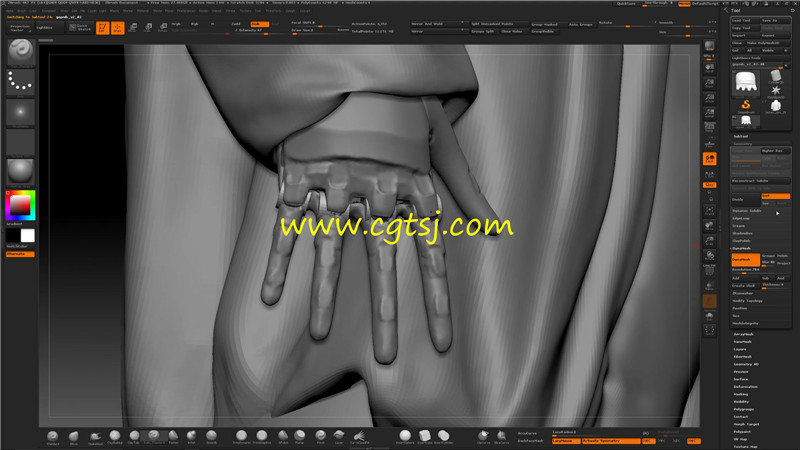Viewport: 800px width, 450px height.
Task: Open the Zplugin menu
Action: tap(290, 11)
